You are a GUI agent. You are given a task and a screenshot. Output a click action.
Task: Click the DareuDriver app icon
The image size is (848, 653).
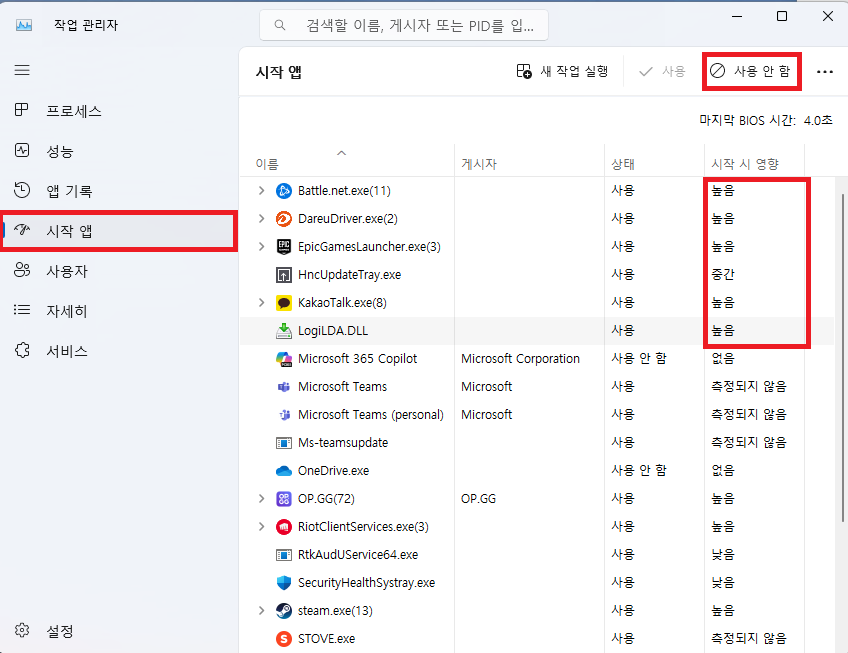[x=284, y=219]
